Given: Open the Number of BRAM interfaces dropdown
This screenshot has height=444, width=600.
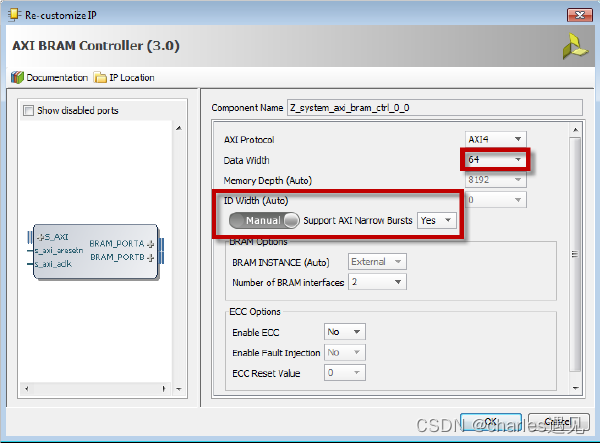Looking at the screenshot, I should (x=377, y=282).
